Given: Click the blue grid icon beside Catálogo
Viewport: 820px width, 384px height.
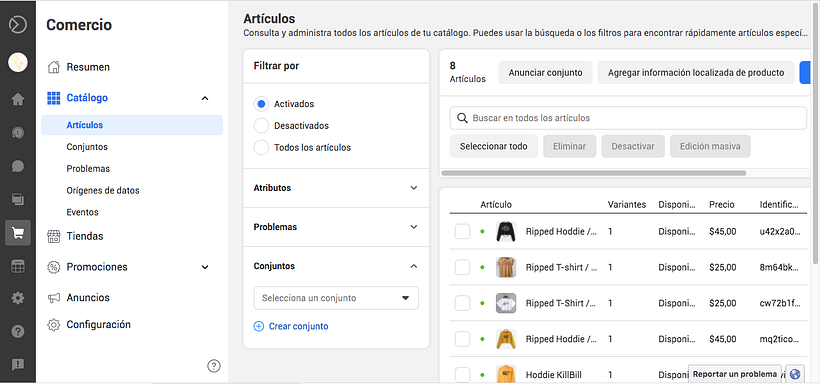Looking at the screenshot, I should [x=53, y=98].
